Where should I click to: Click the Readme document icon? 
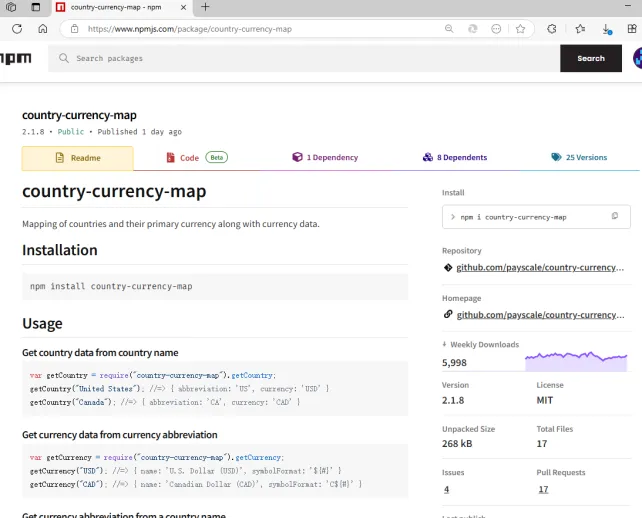pyautogui.click(x=60, y=158)
